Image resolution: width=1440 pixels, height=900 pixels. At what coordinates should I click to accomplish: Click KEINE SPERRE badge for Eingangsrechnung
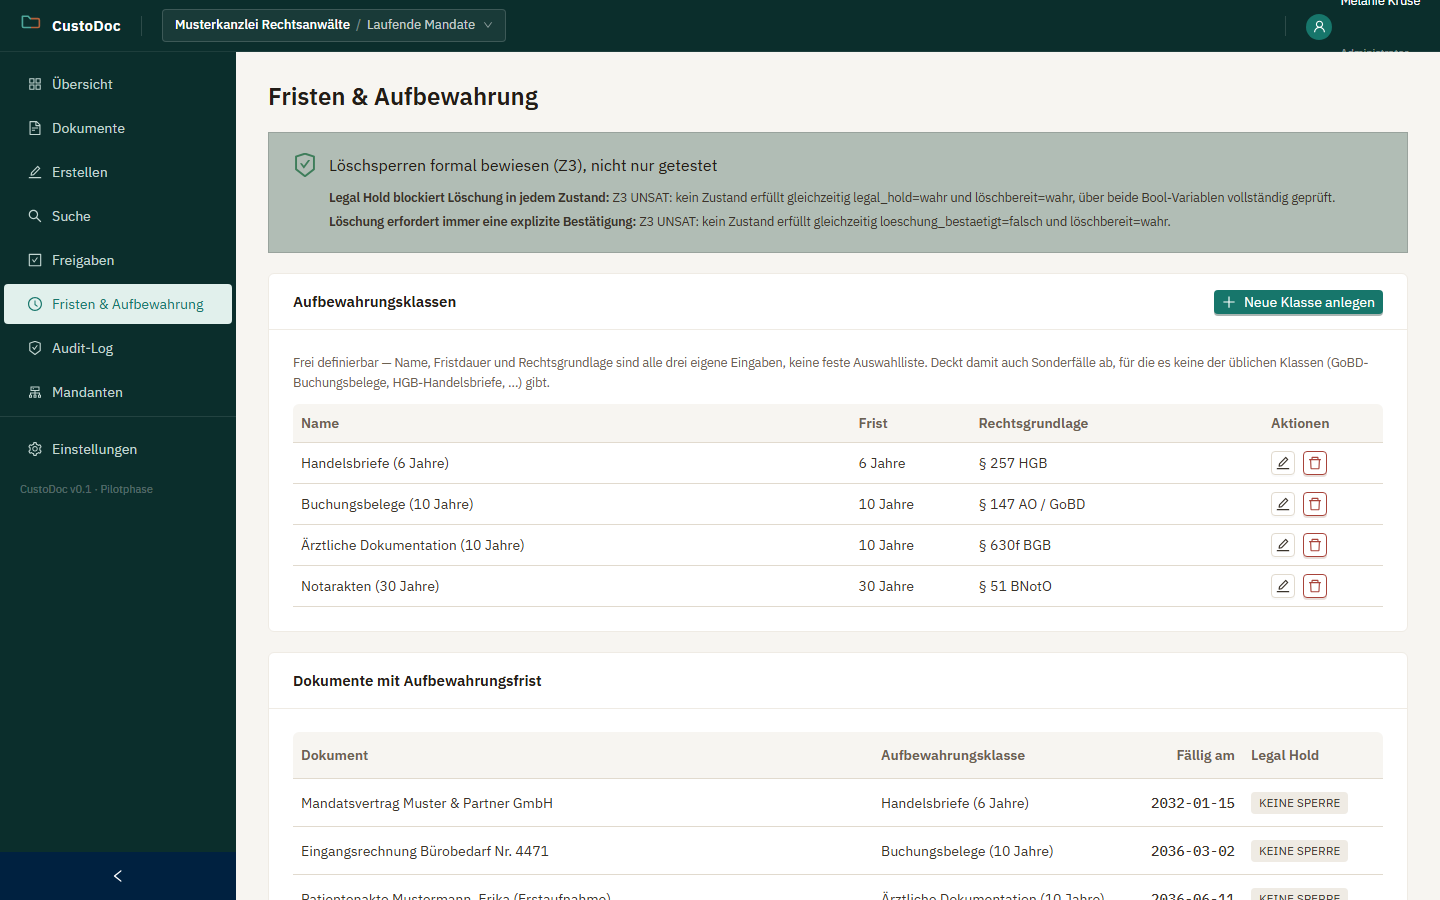click(1299, 851)
